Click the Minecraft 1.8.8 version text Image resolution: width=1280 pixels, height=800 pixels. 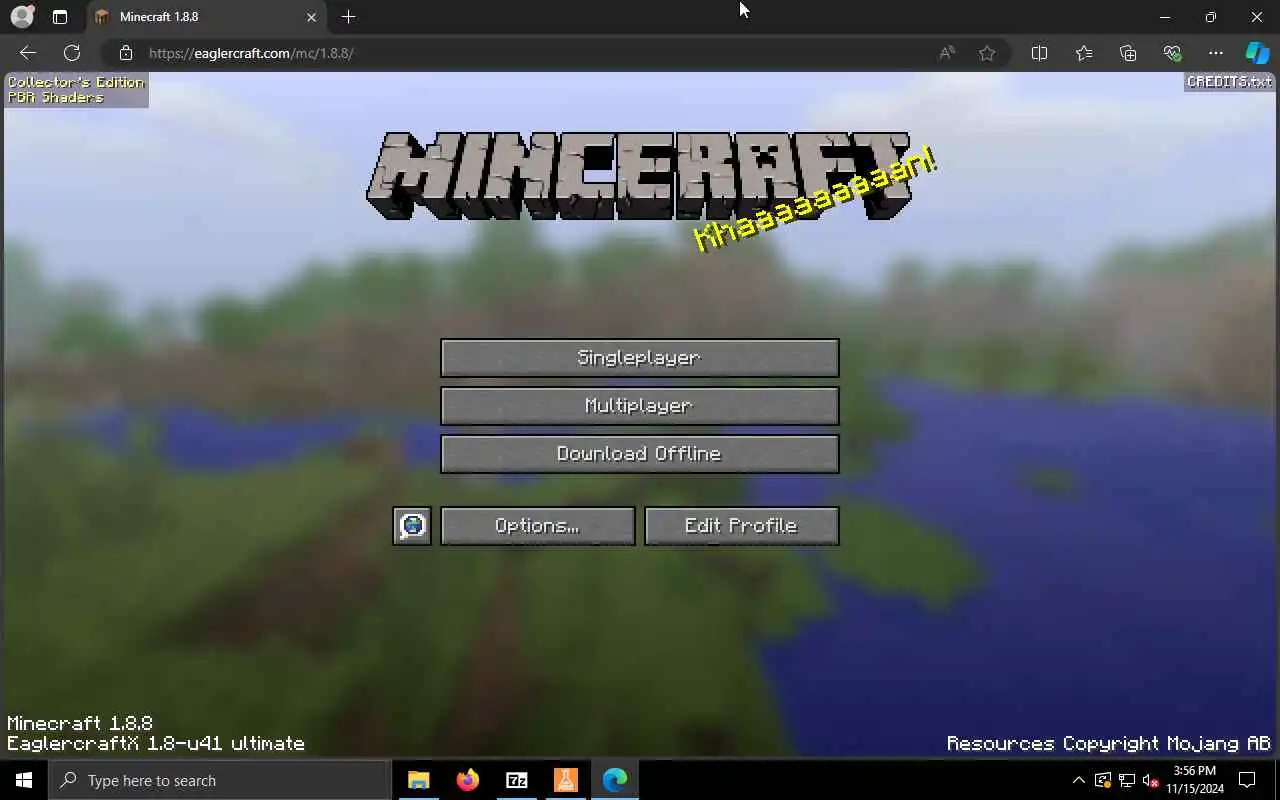80,723
